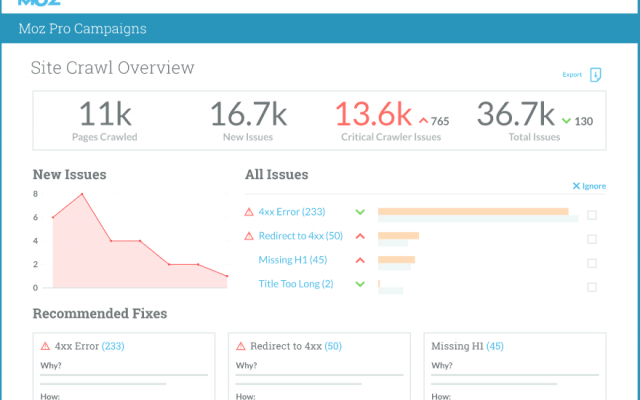The image size is (640, 400).
Task: Click the red up chevron for Redirect to 4xx row
Action: pos(360,236)
